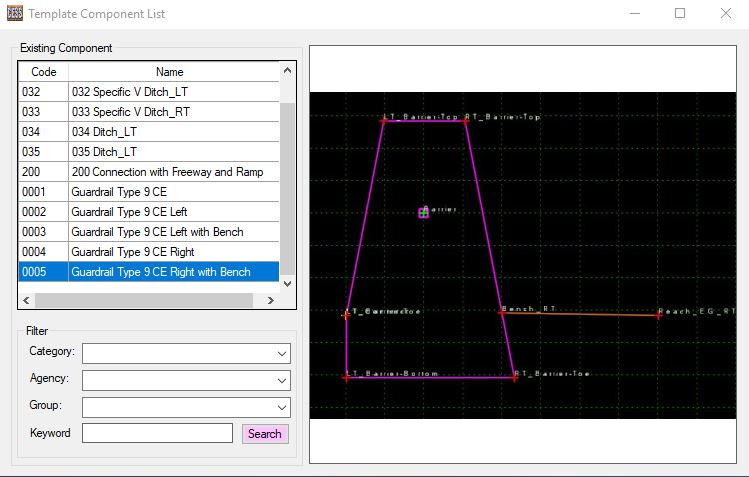This screenshot has width=749, height=477.
Task: Maximize the Template Component List window
Action: (680, 13)
